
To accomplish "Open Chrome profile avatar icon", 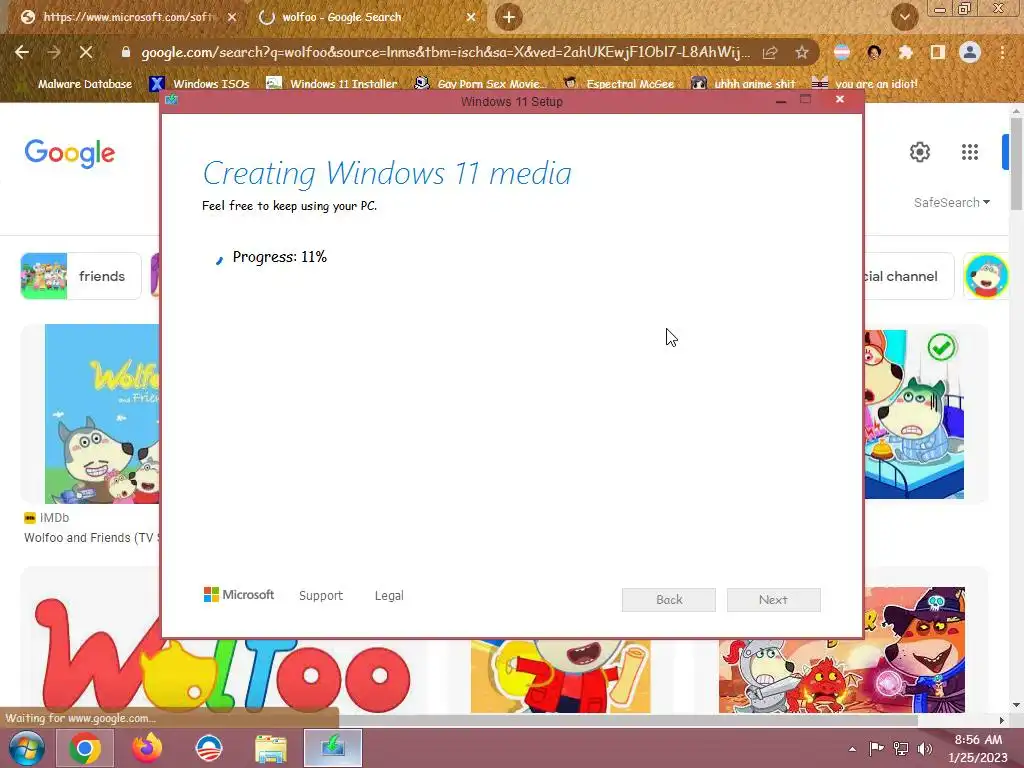I will (970, 52).
